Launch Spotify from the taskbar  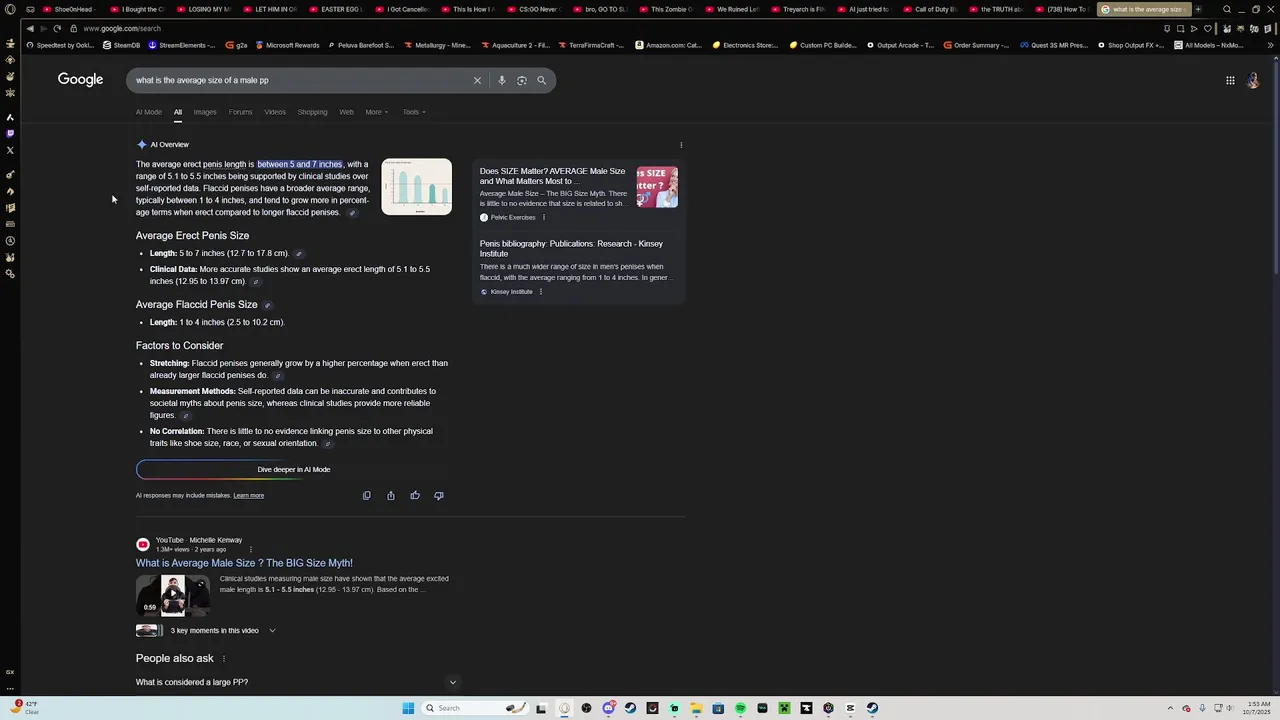pyautogui.click(x=740, y=708)
